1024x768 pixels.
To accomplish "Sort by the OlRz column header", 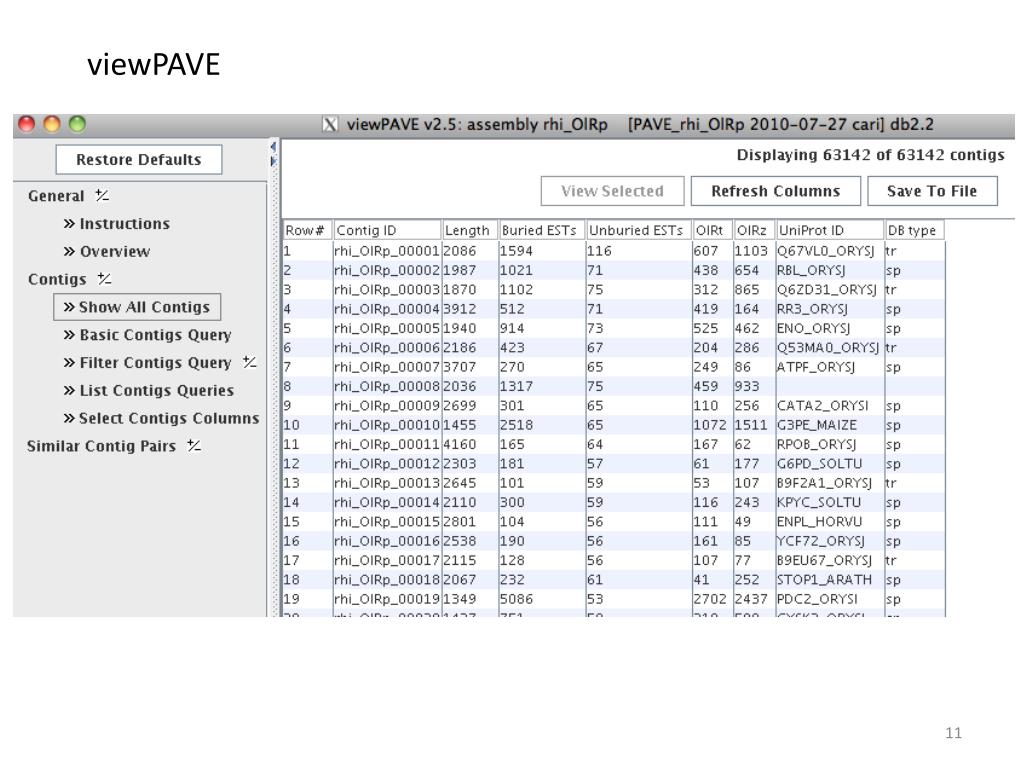I will pyautogui.click(x=754, y=231).
